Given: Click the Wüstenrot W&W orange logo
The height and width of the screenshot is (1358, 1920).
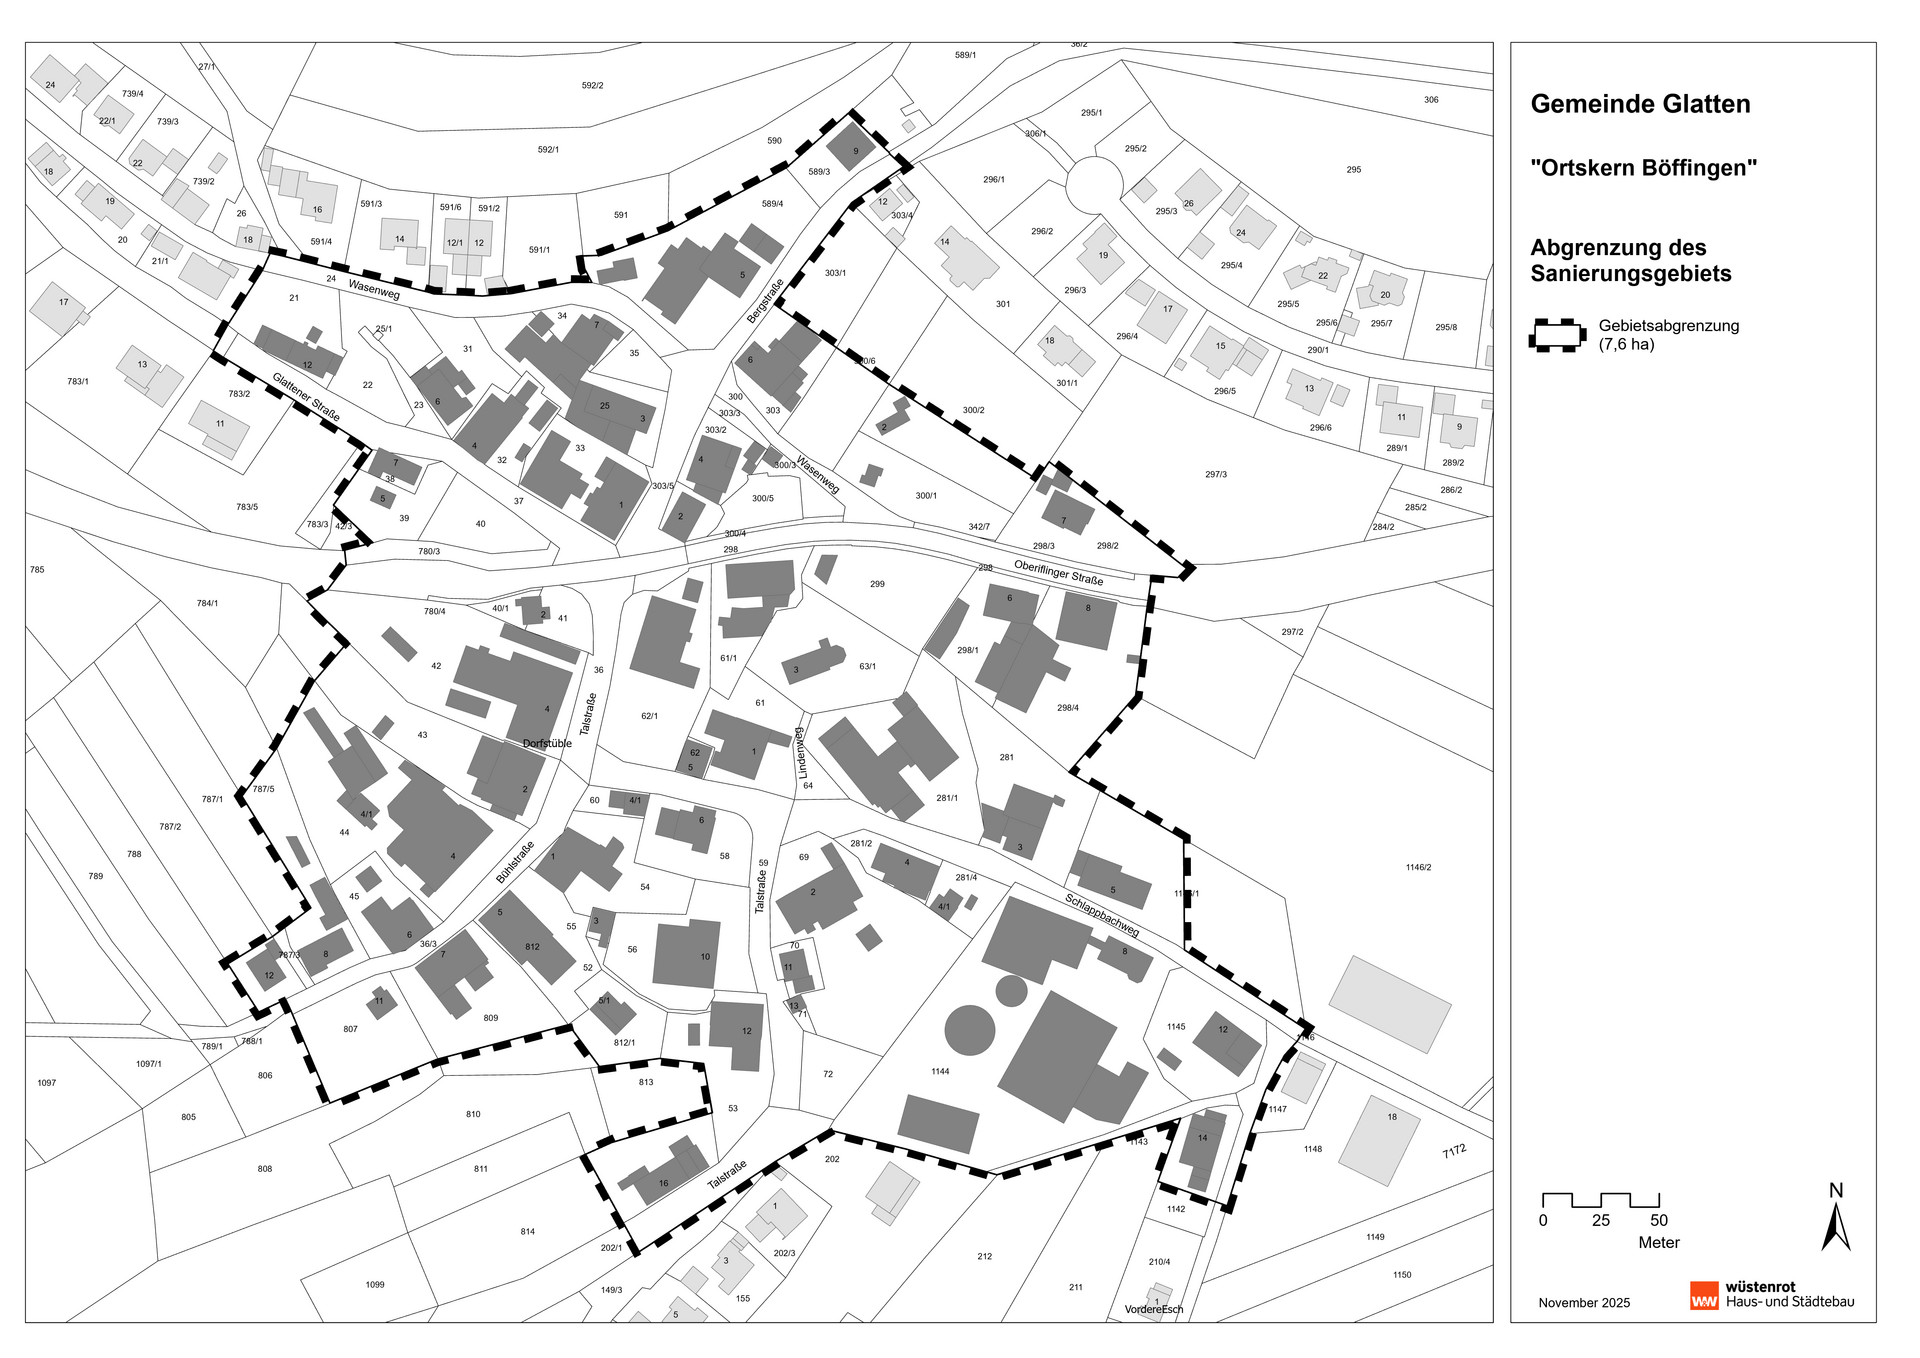Looking at the screenshot, I should pos(1704,1295).
